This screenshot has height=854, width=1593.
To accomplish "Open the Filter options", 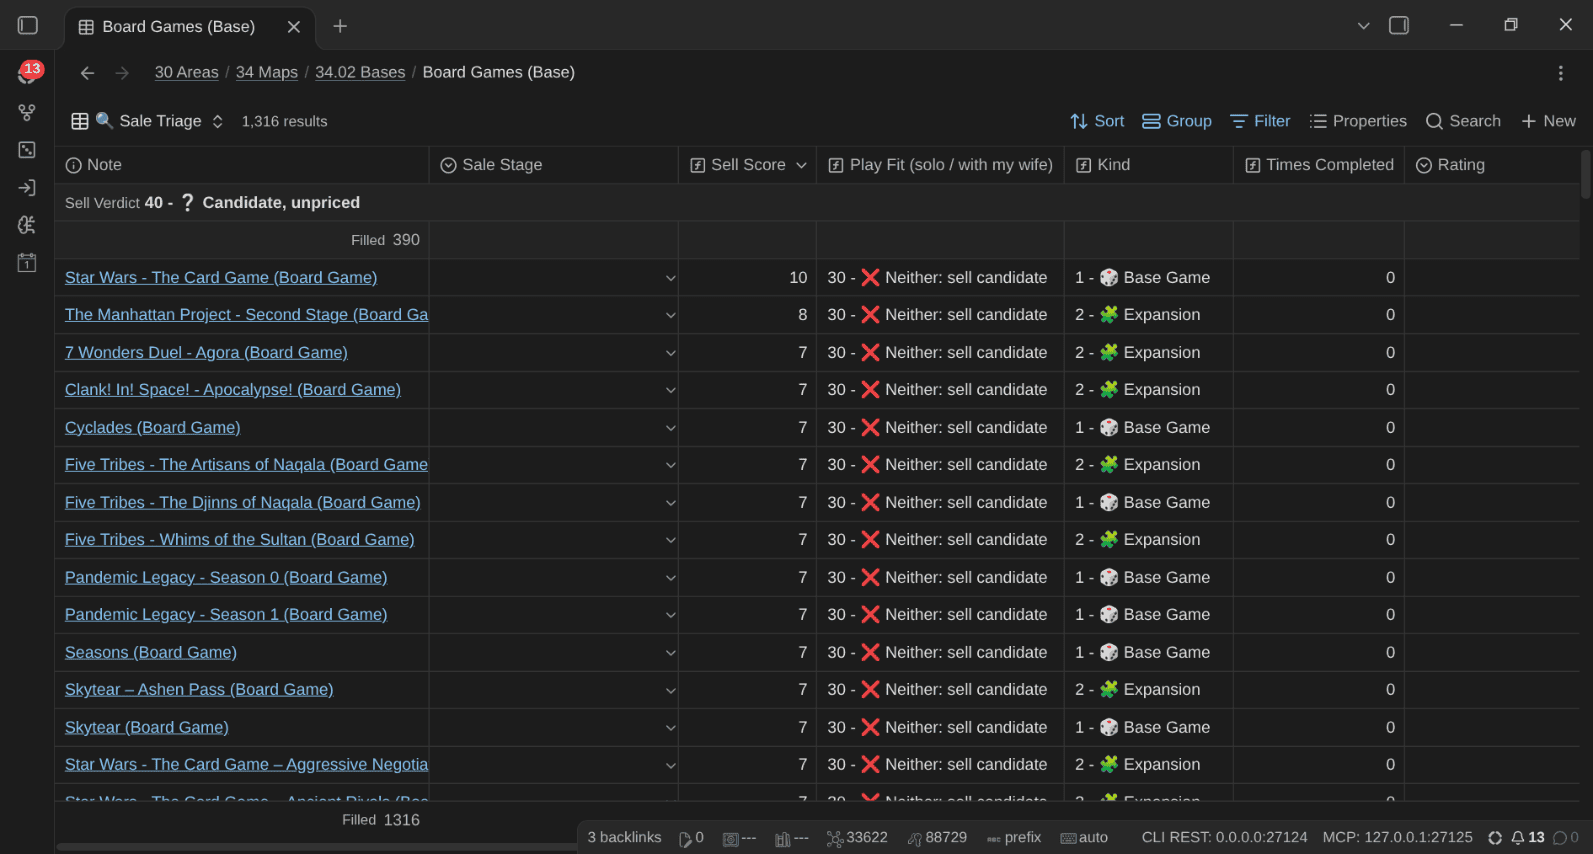I will point(1260,121).
